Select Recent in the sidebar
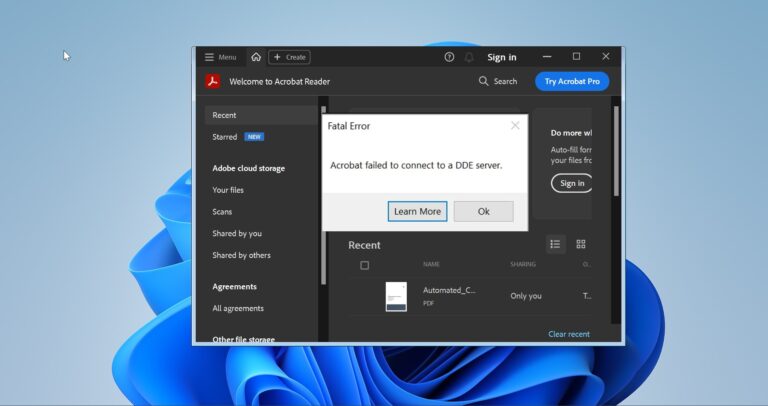768x406 pixels. [x=261, y=115]
